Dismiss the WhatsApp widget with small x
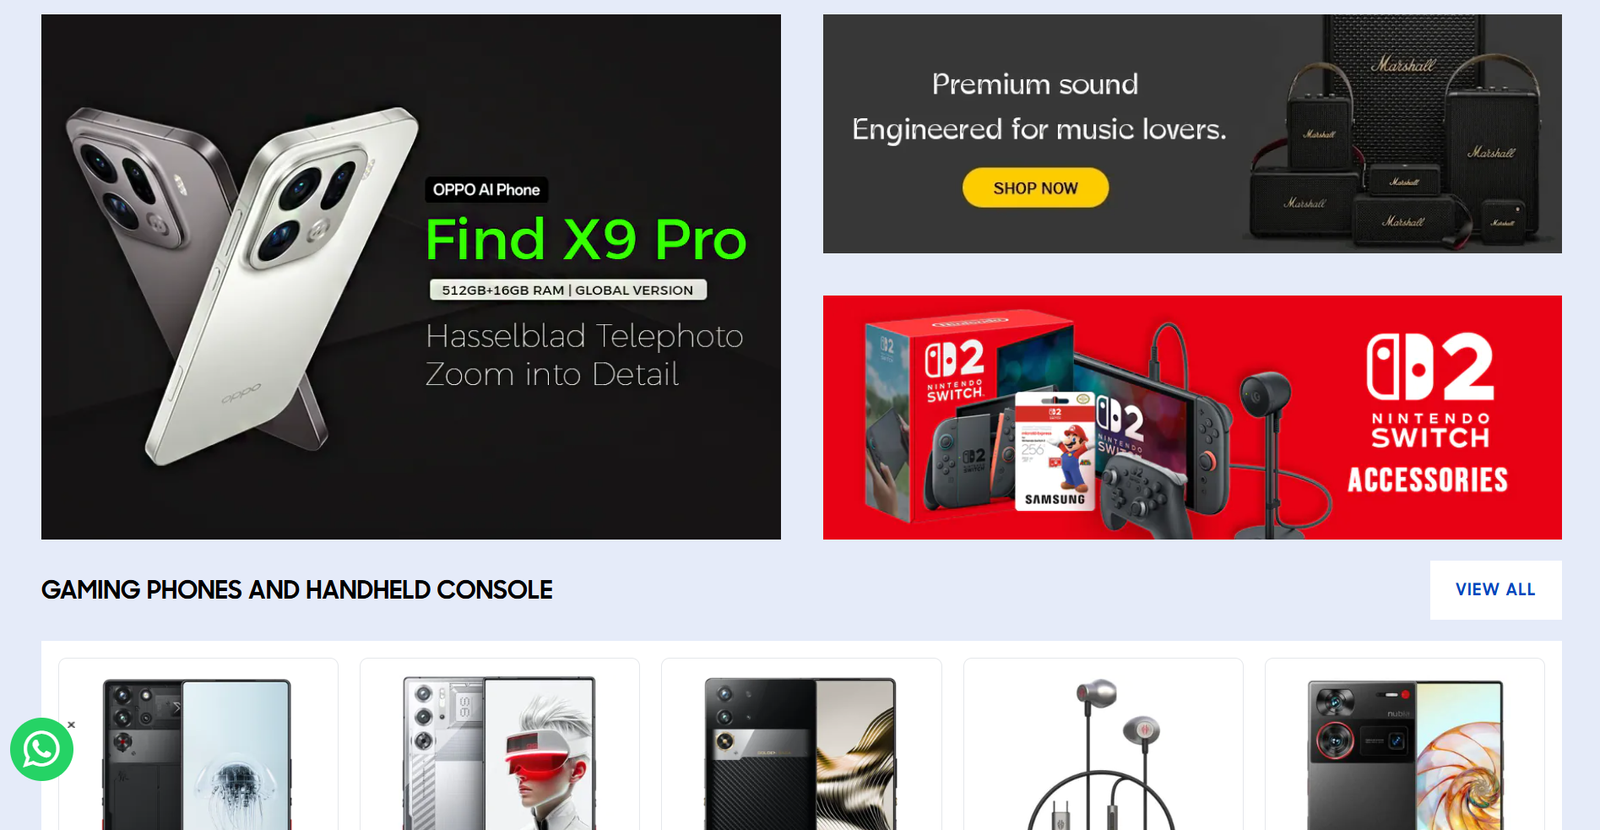Image resolution: width=1600 pixels, height=830 pixels. click(x=71, y=725)
